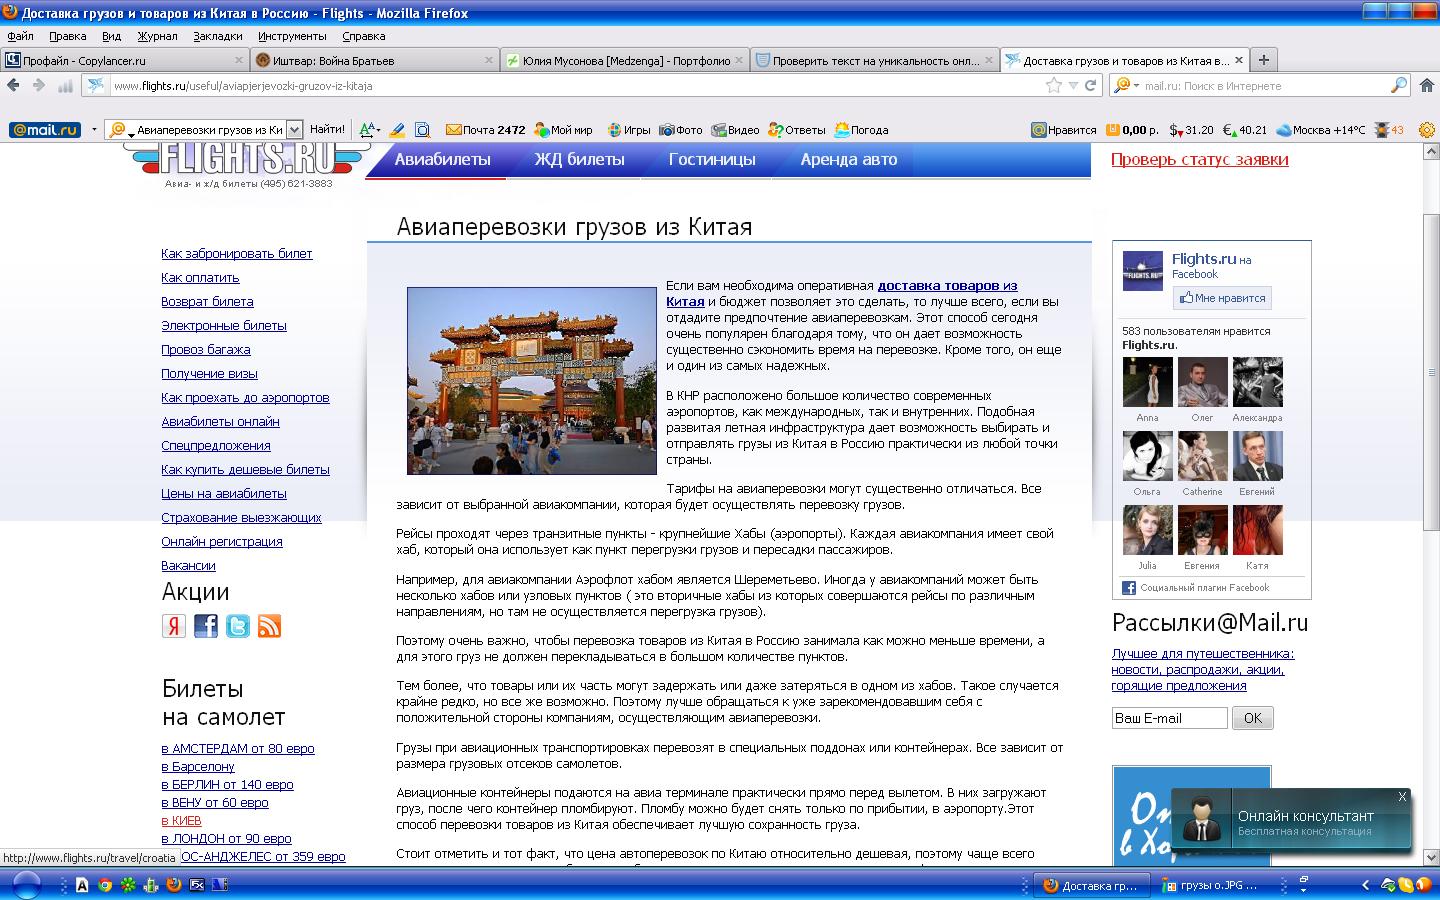Open the Правка menu

(x=68, y=36)
